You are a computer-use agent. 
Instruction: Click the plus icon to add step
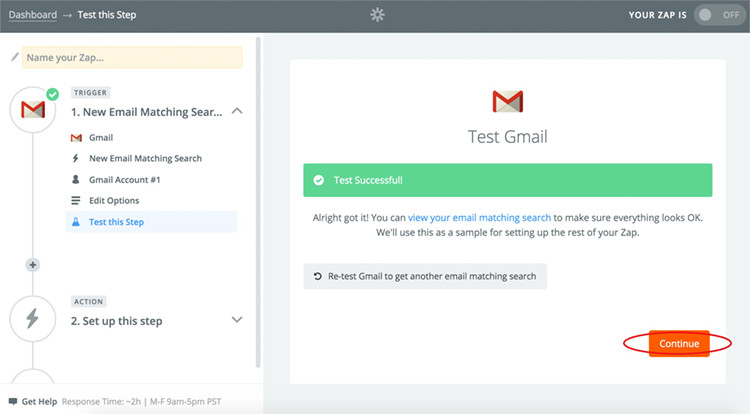pyautogui.click(x=33, y=265)
